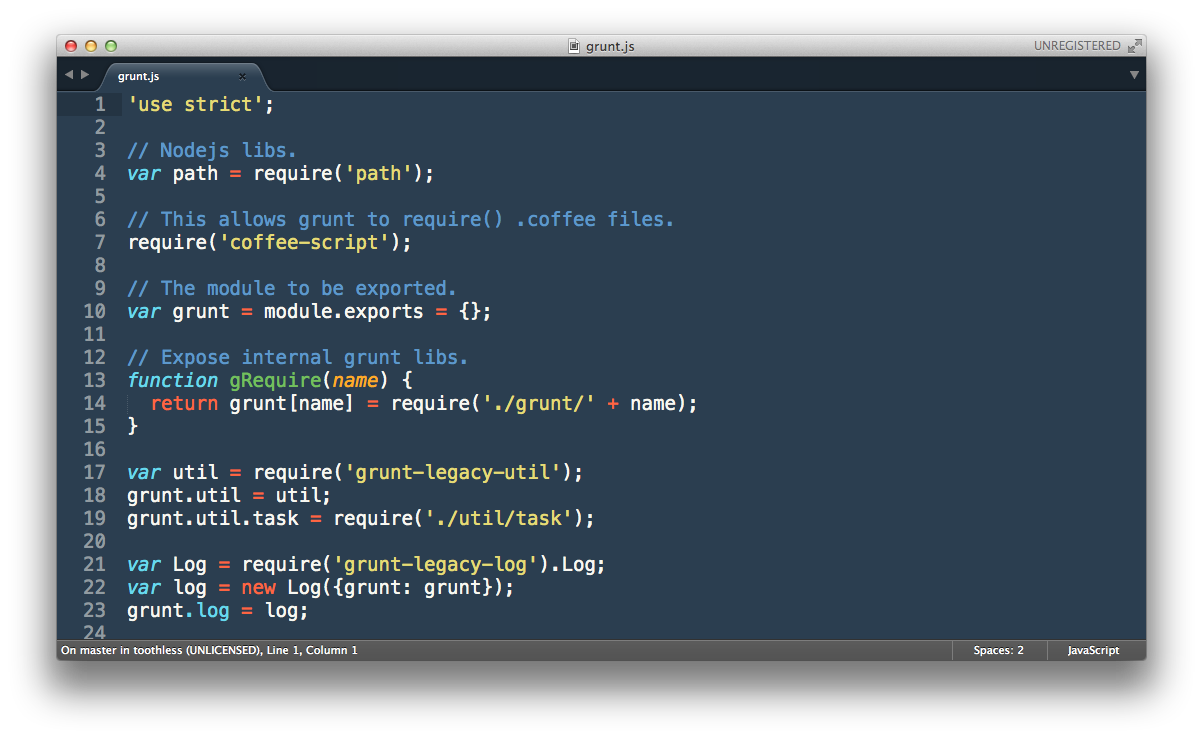Click 'path' variable name on line 4
Screen dimensions: 1203x739
pyautogui.click(x=195, y=173)
